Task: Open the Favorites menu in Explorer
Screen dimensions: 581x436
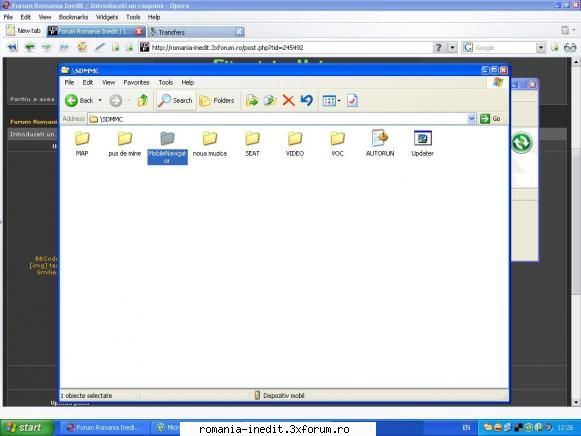Action: tap(136, 82)
